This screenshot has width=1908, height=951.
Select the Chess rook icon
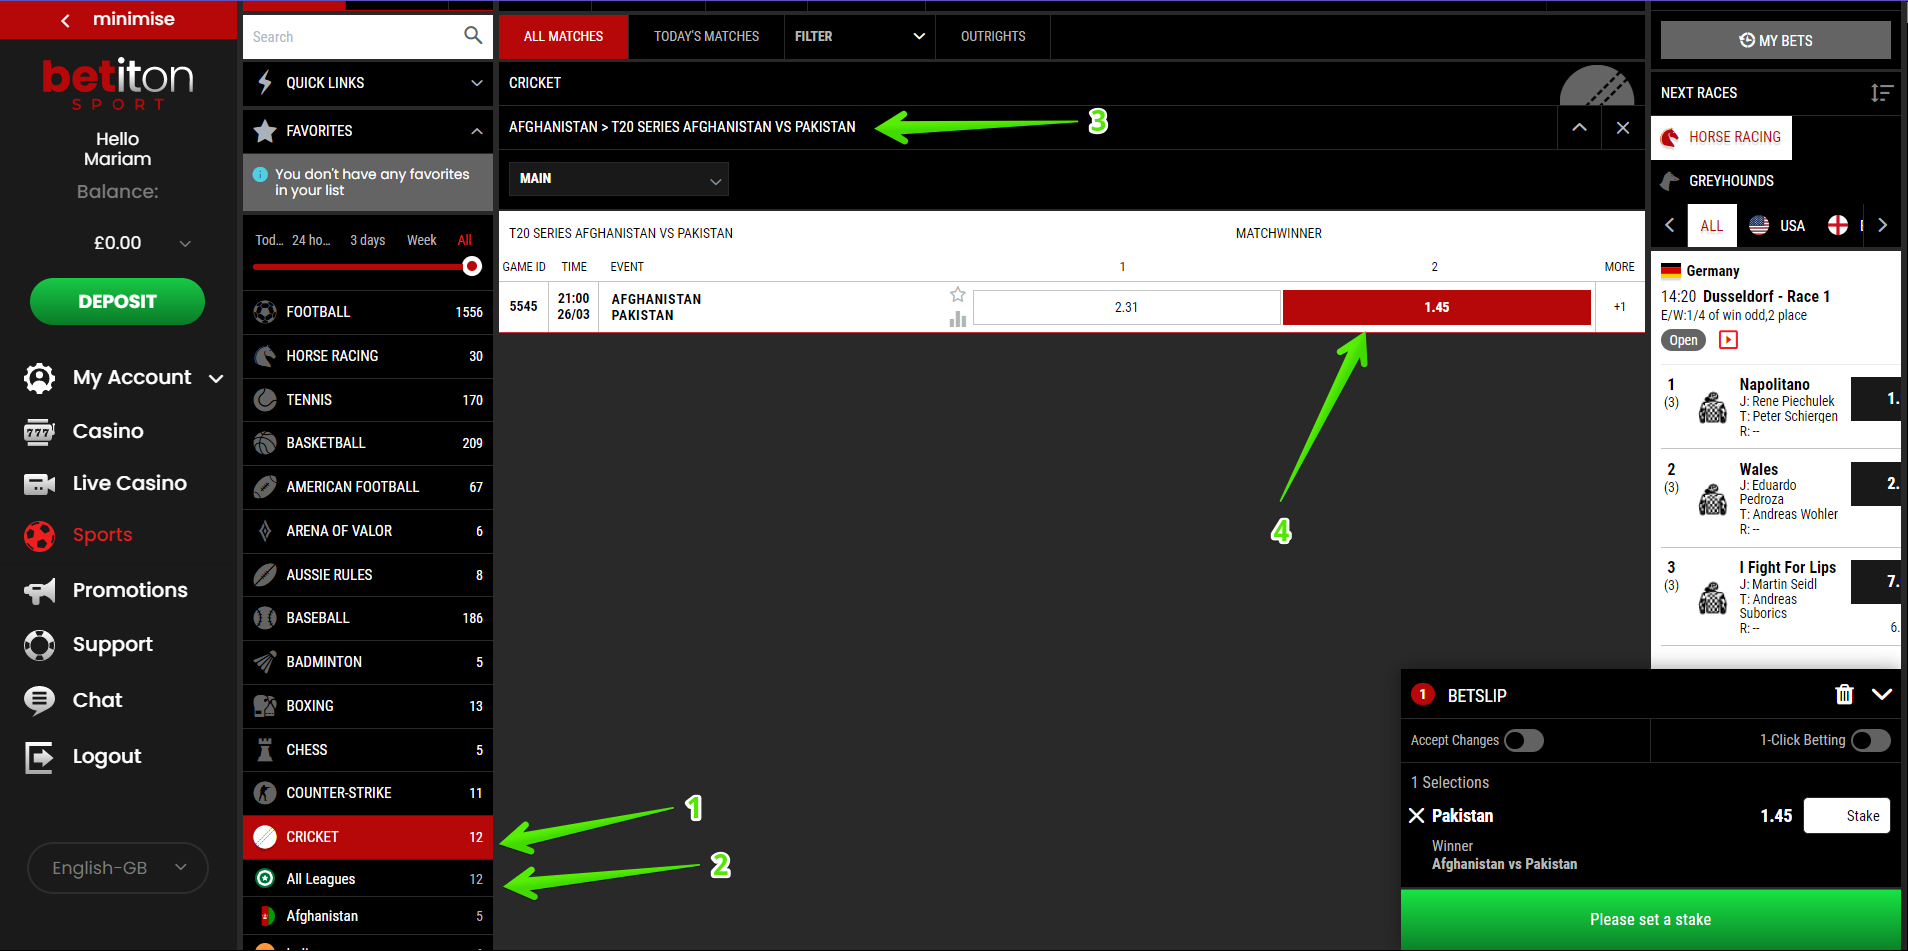click(x=265, y=750)
